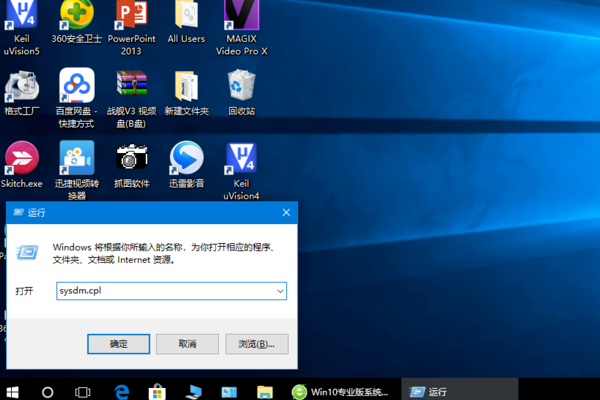Screen dimensions: 600x400
Task: Switch to Win10专业版系统 browser taskbar item
Action: pyautogui.click(x=341, y=392)
